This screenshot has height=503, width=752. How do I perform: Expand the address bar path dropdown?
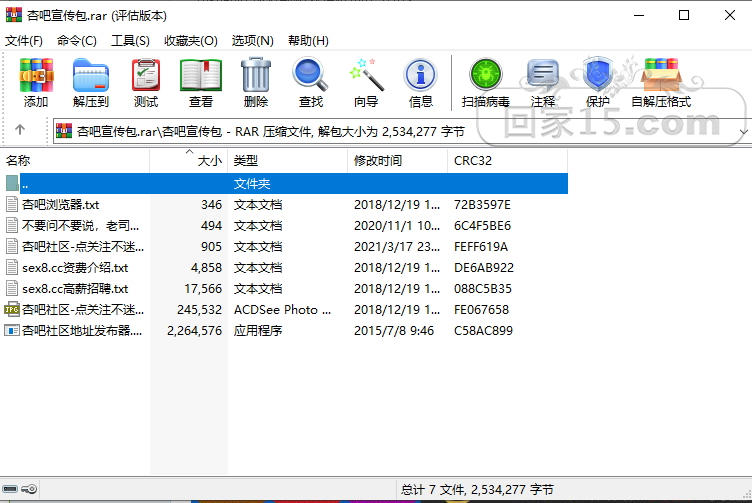pos(743,131)
